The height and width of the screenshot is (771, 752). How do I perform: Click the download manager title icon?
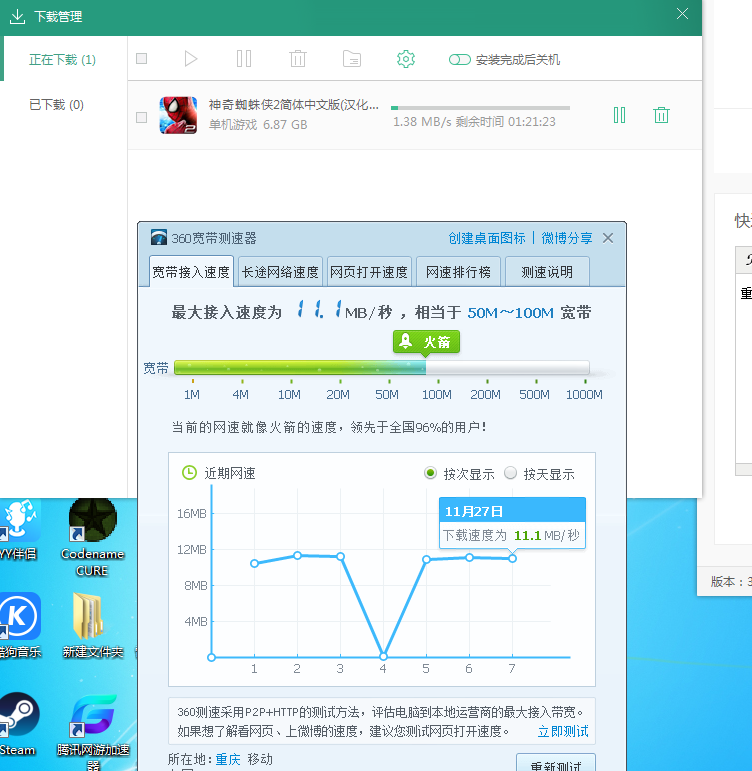(x=17, y=16)
